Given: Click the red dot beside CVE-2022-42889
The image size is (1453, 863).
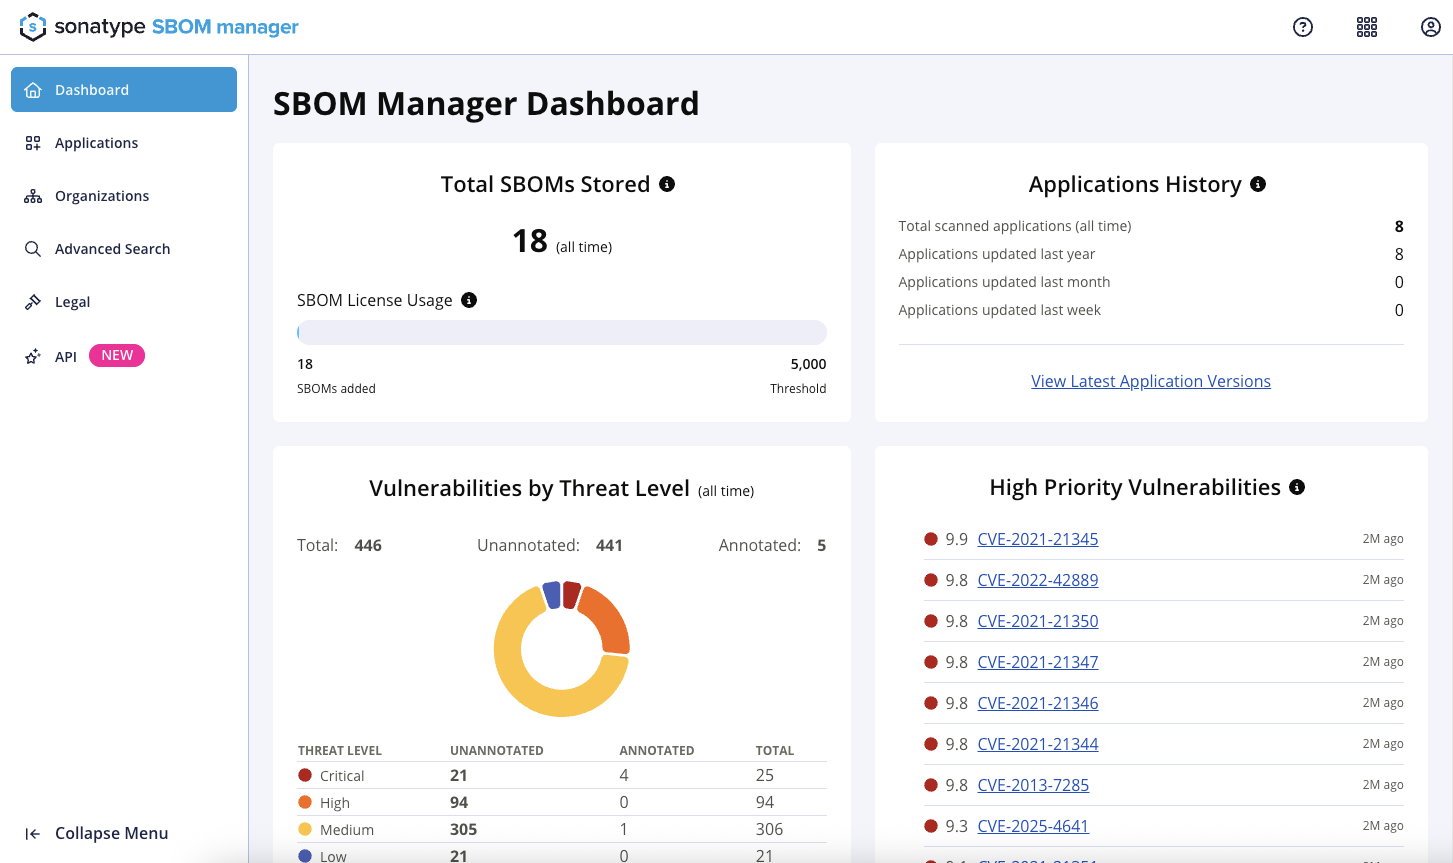Looking at the screenshot, I should tap(931, 580).
